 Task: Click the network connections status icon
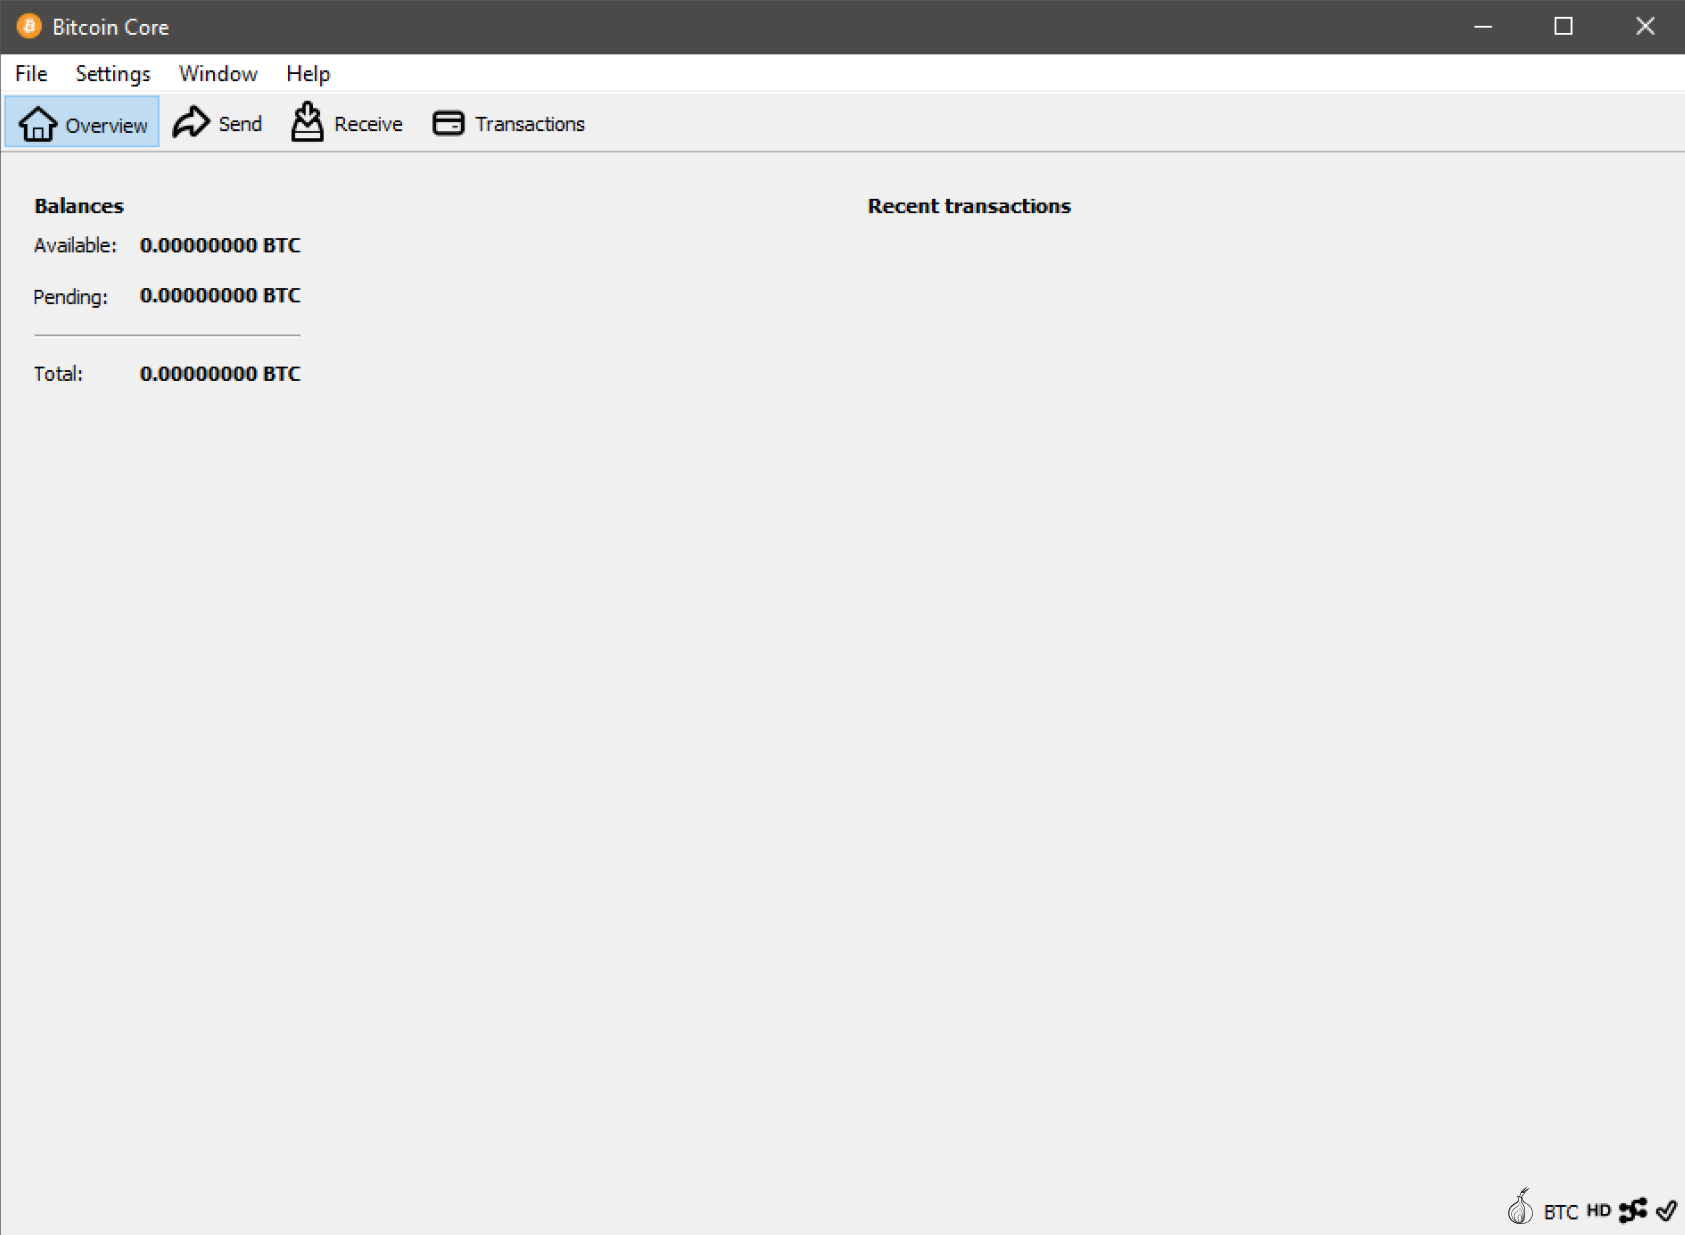[x=1633, y=1211]
